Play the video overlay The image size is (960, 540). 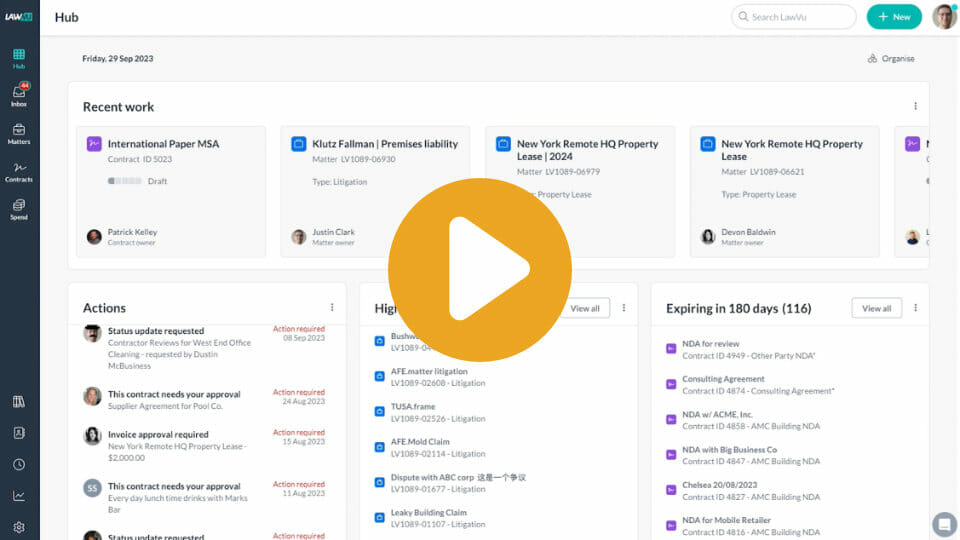[x=480, y=269]
